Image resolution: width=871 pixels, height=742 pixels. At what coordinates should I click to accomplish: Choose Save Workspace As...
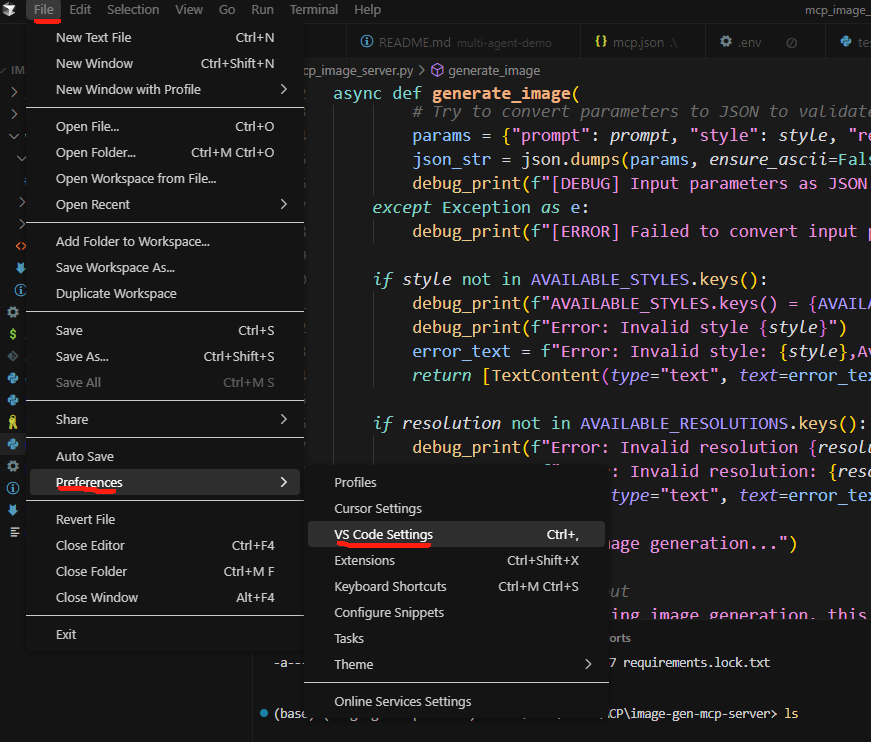[165, 268]
